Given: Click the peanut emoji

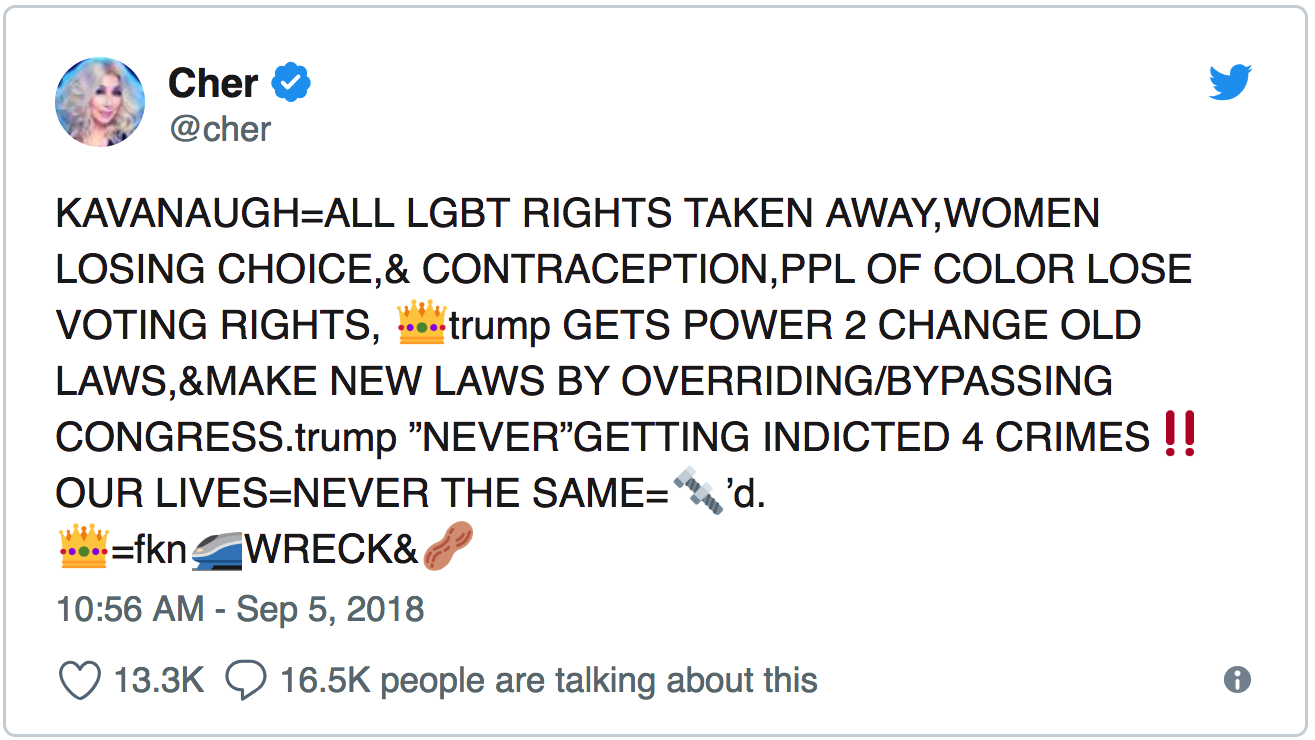Looking at the screenshot, I should click(x=447, y=548).
